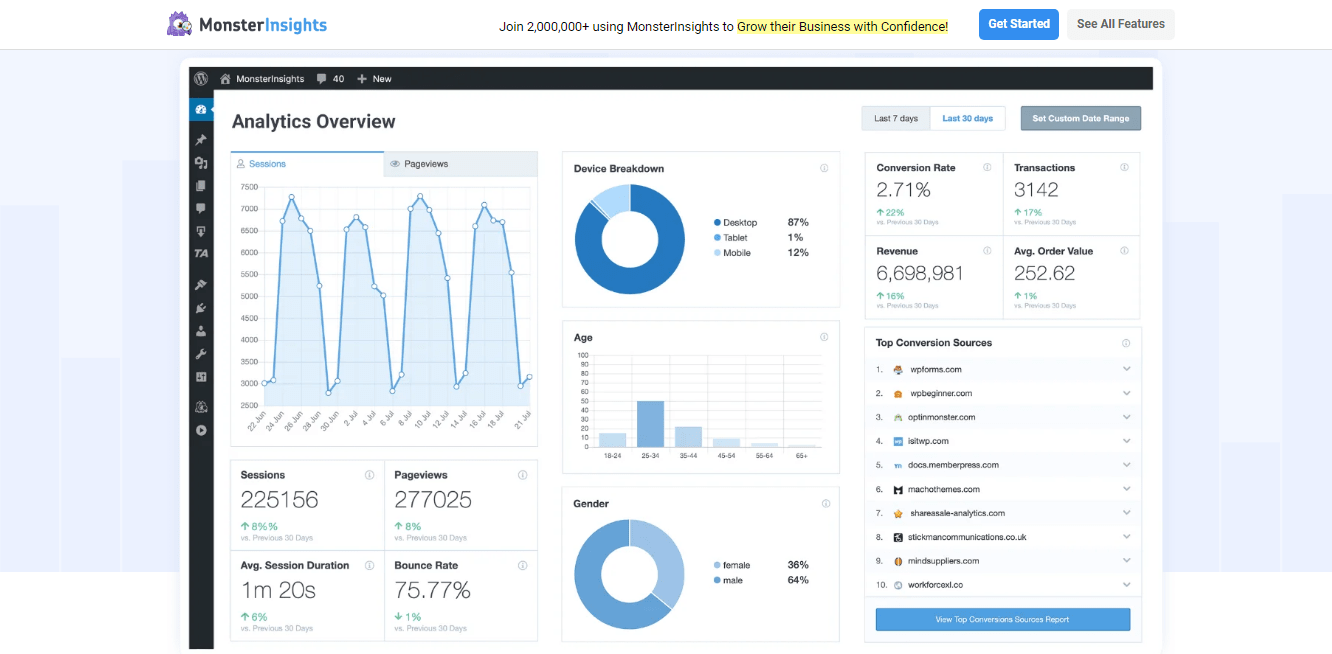
Task: Click the MonsterInsights logo in the header
Action: (x=247, y=25)
